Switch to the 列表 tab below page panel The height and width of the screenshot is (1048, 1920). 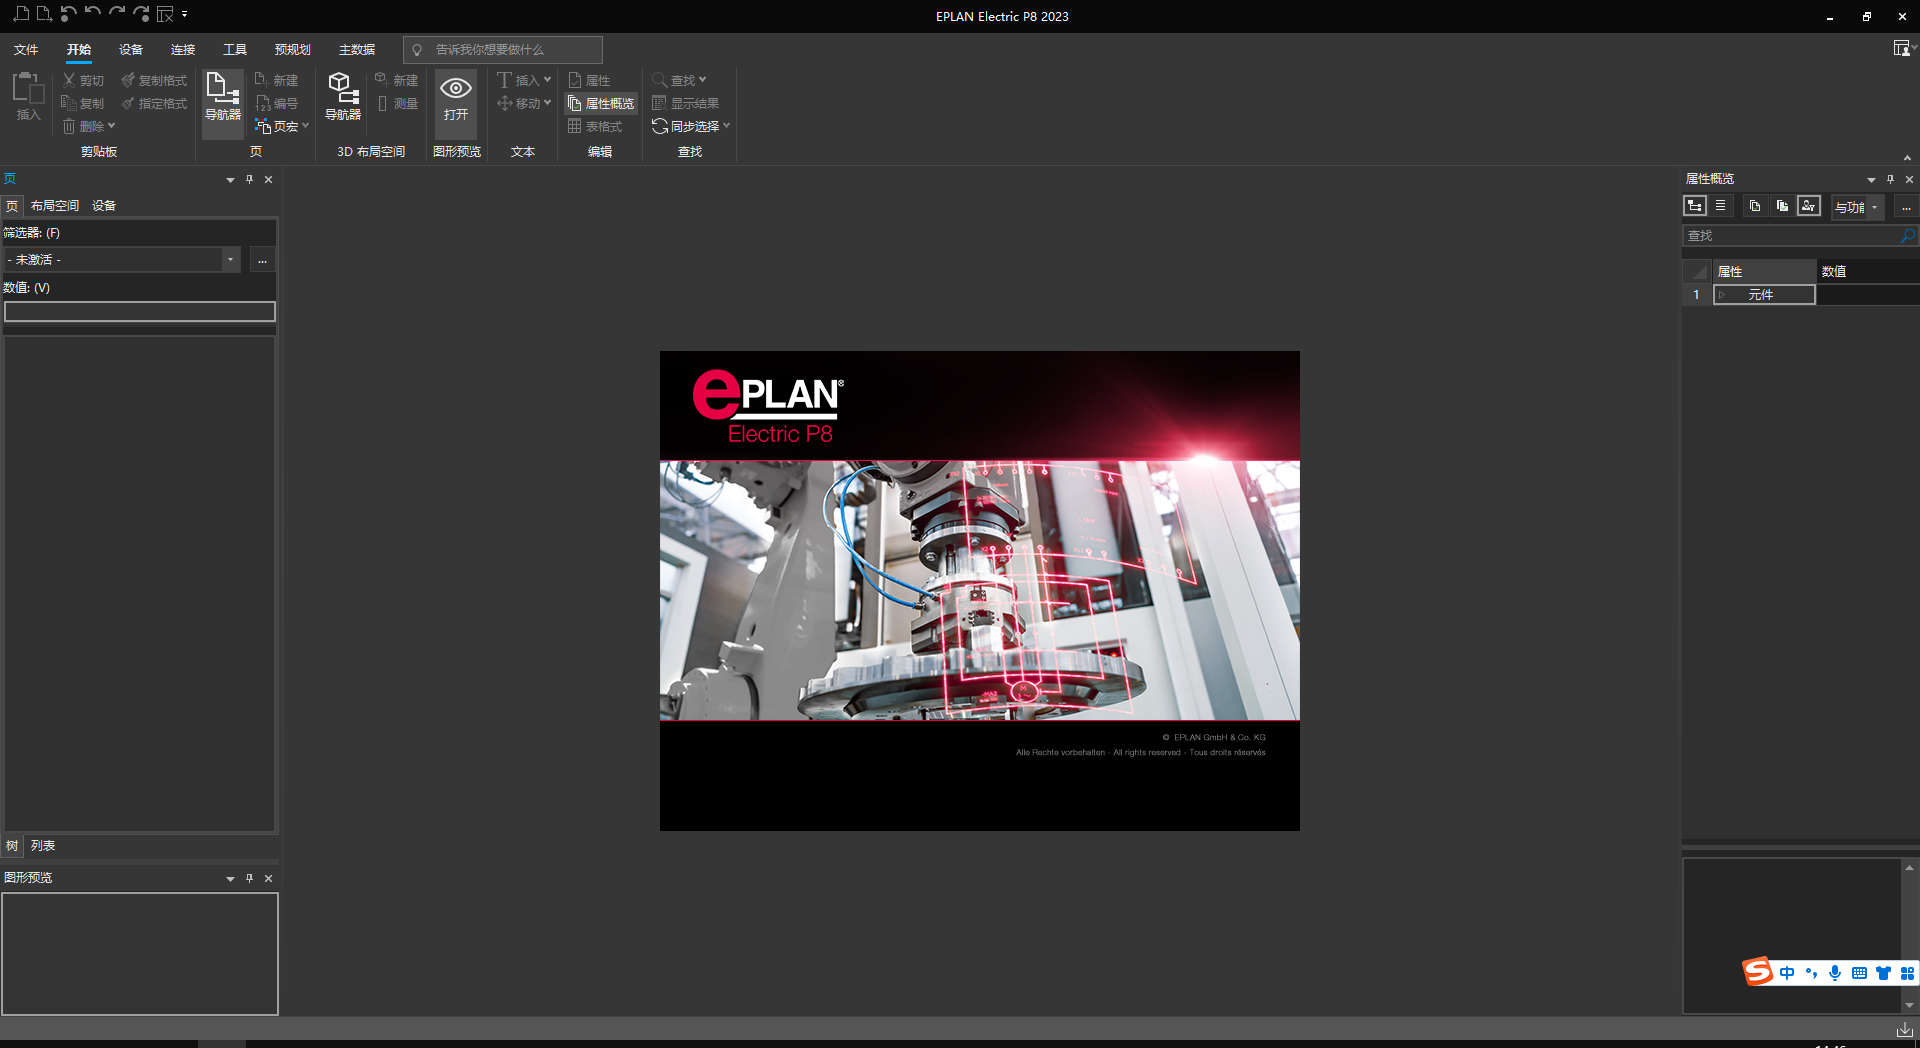43,845
